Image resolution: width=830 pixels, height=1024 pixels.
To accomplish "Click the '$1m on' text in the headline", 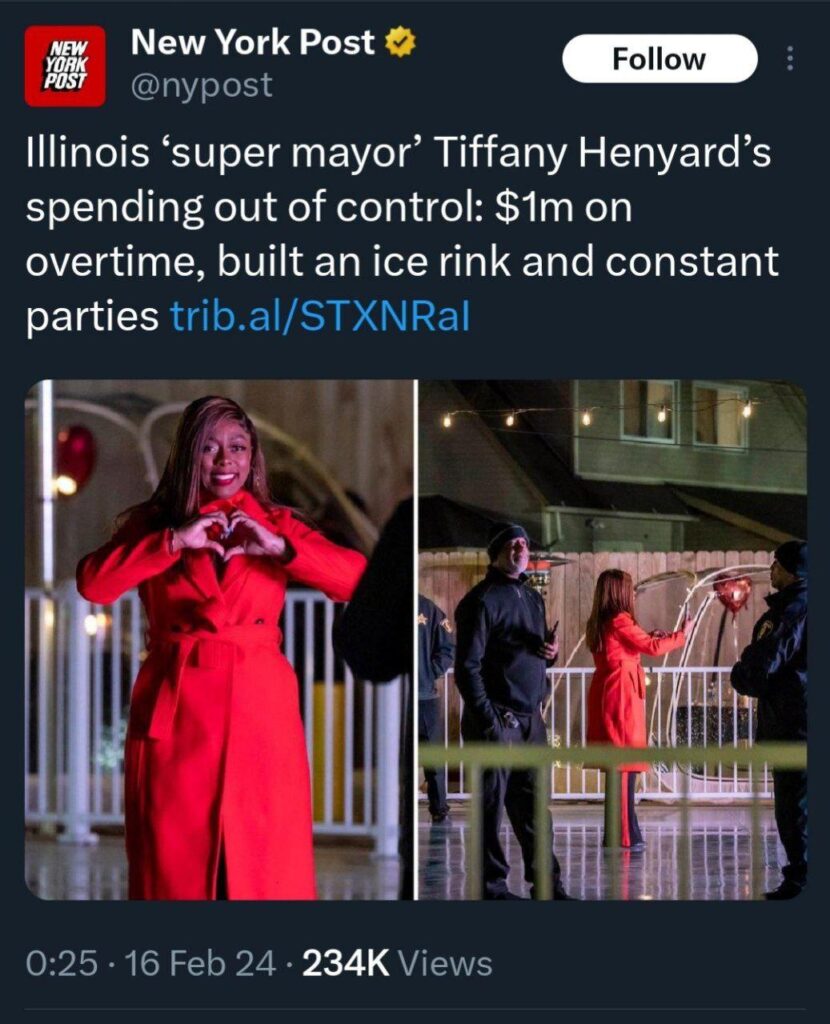I will [x=564, y=208].
